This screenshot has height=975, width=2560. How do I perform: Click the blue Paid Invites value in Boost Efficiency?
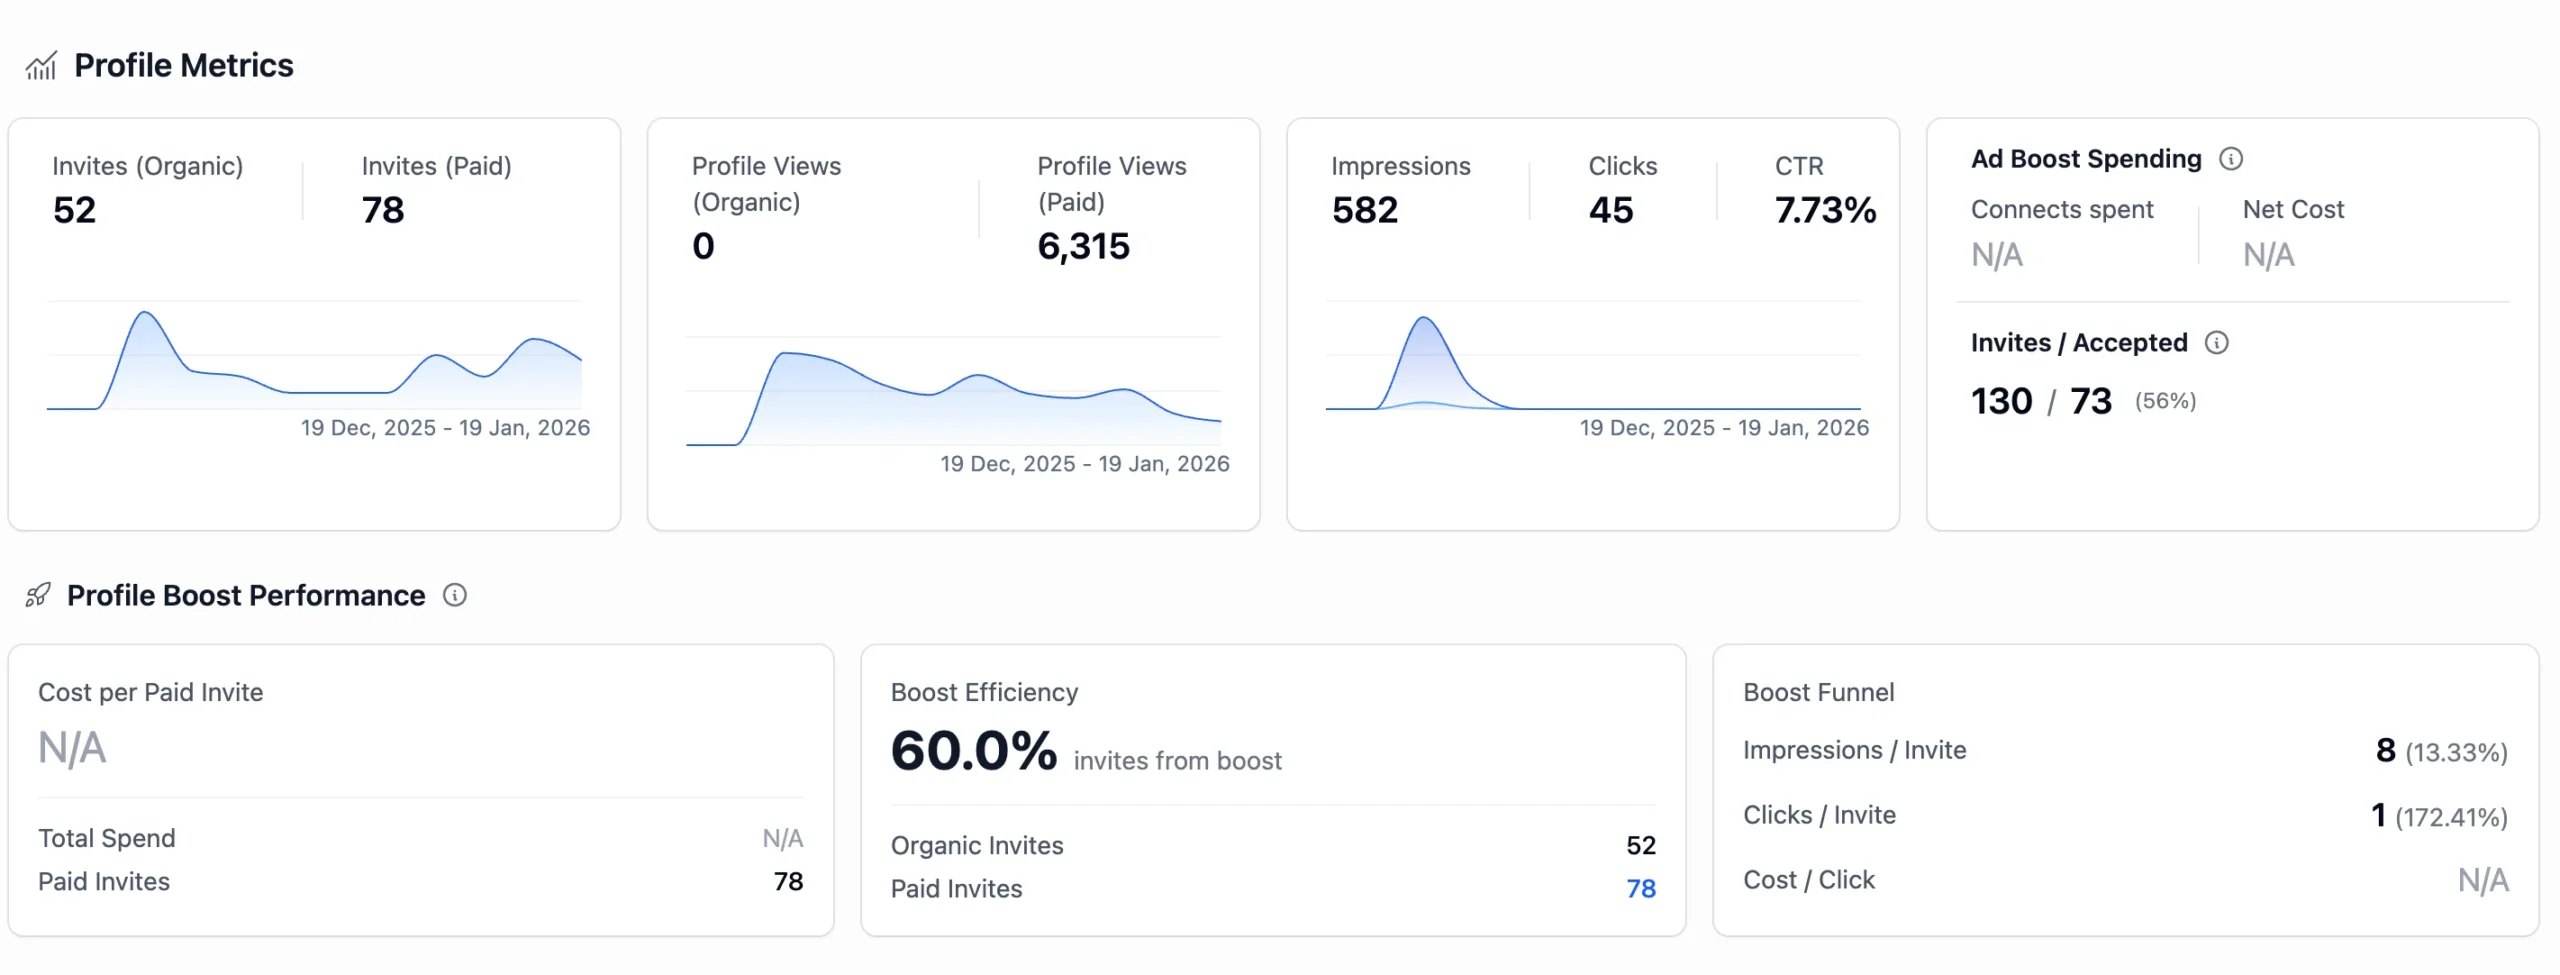tap(1640, 888)
